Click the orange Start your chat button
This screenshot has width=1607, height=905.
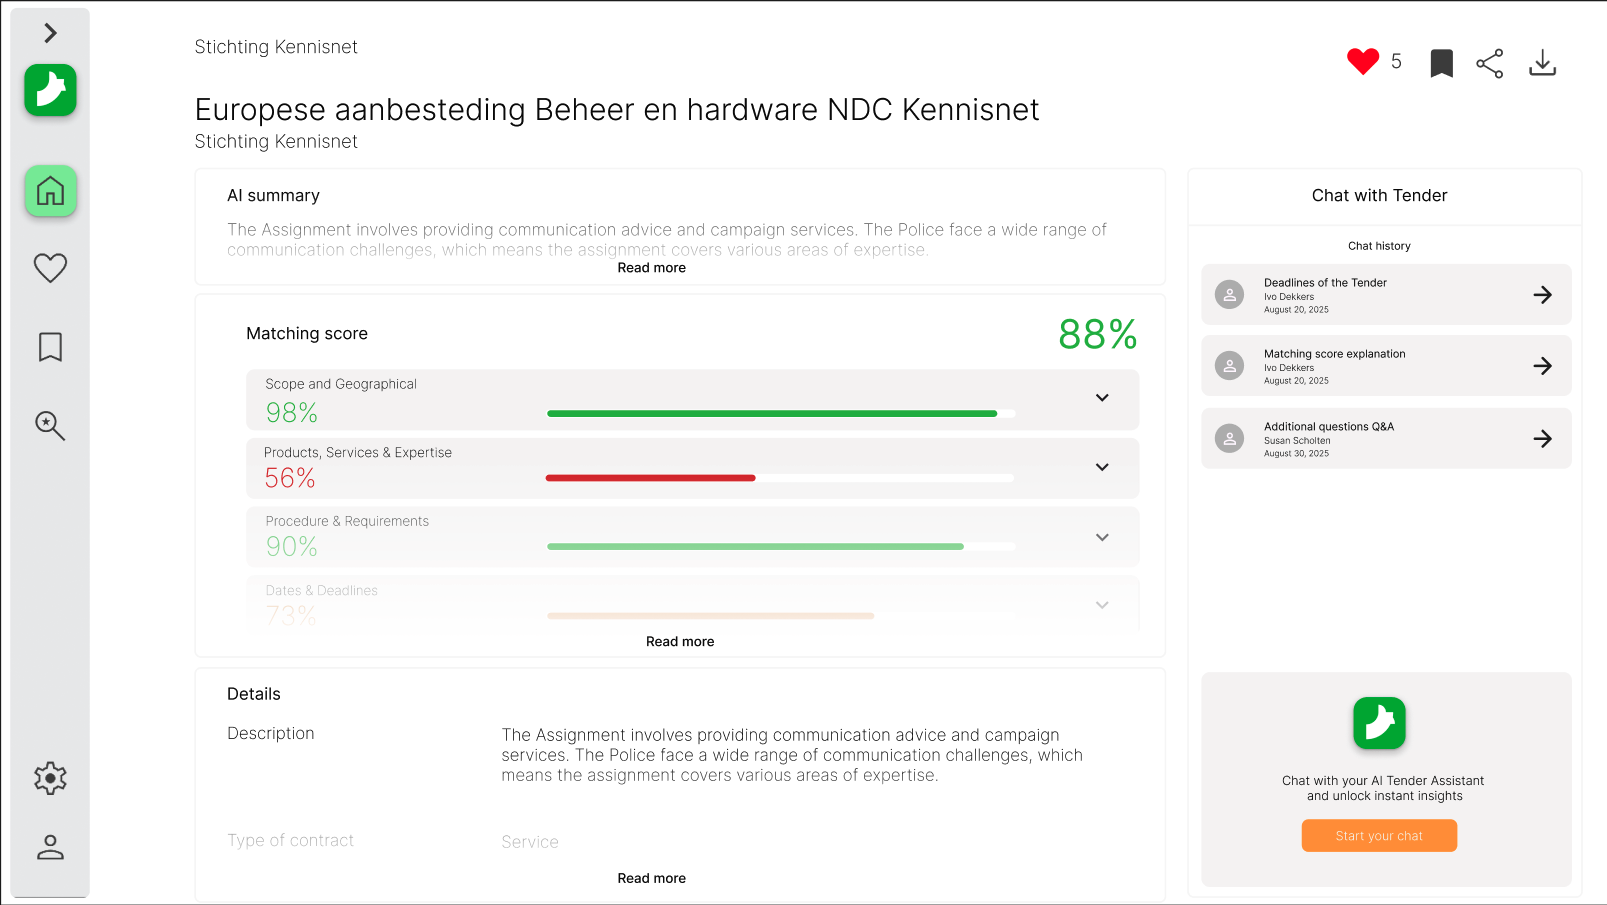pyautogui.click(x=1379, y=836)
